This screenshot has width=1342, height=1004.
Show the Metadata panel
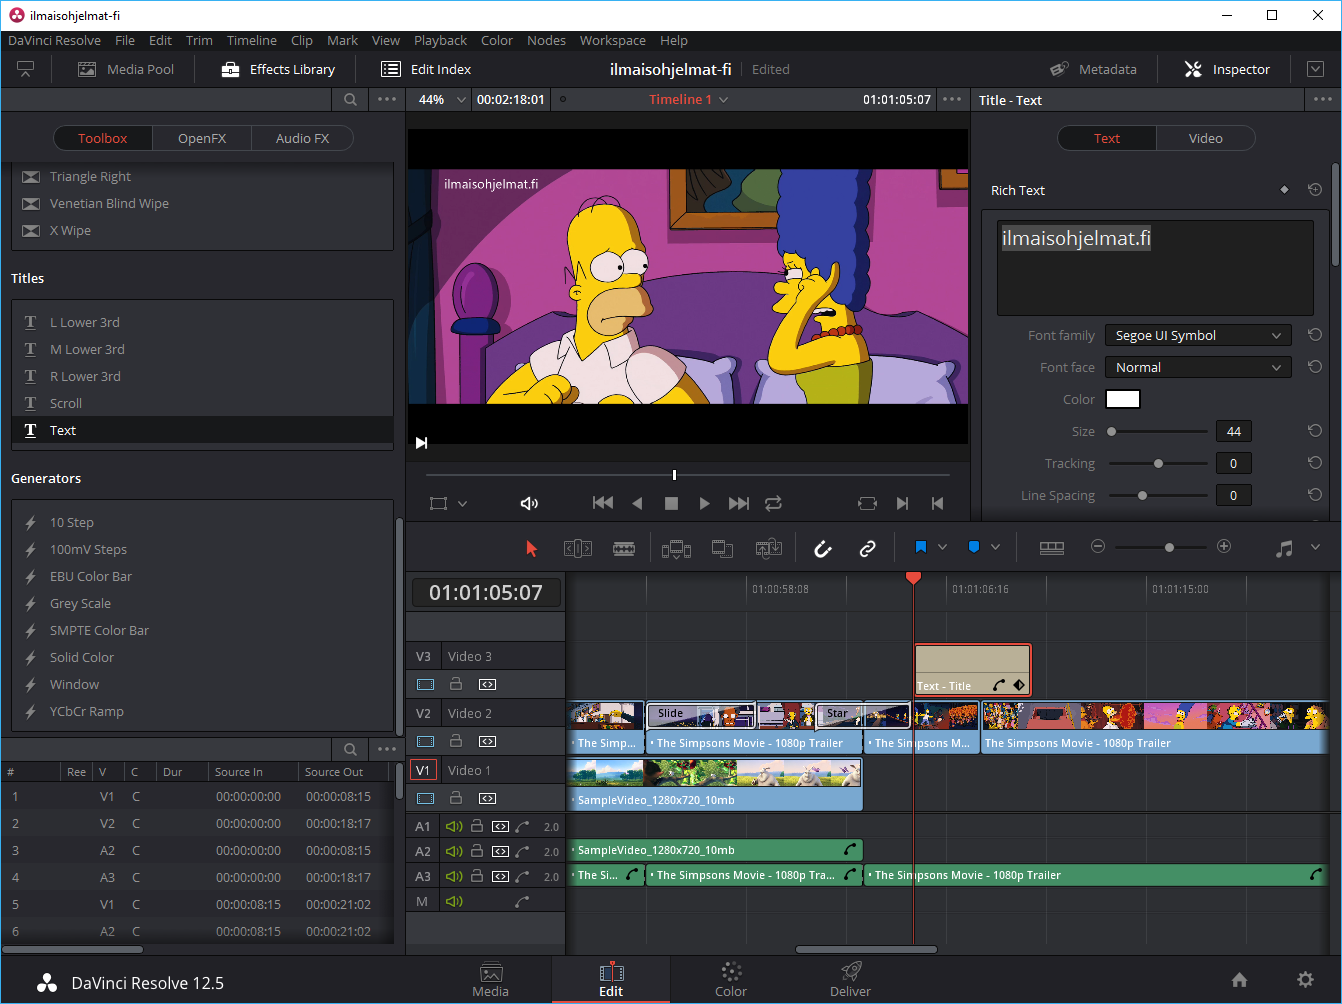tap(1093, 69)
